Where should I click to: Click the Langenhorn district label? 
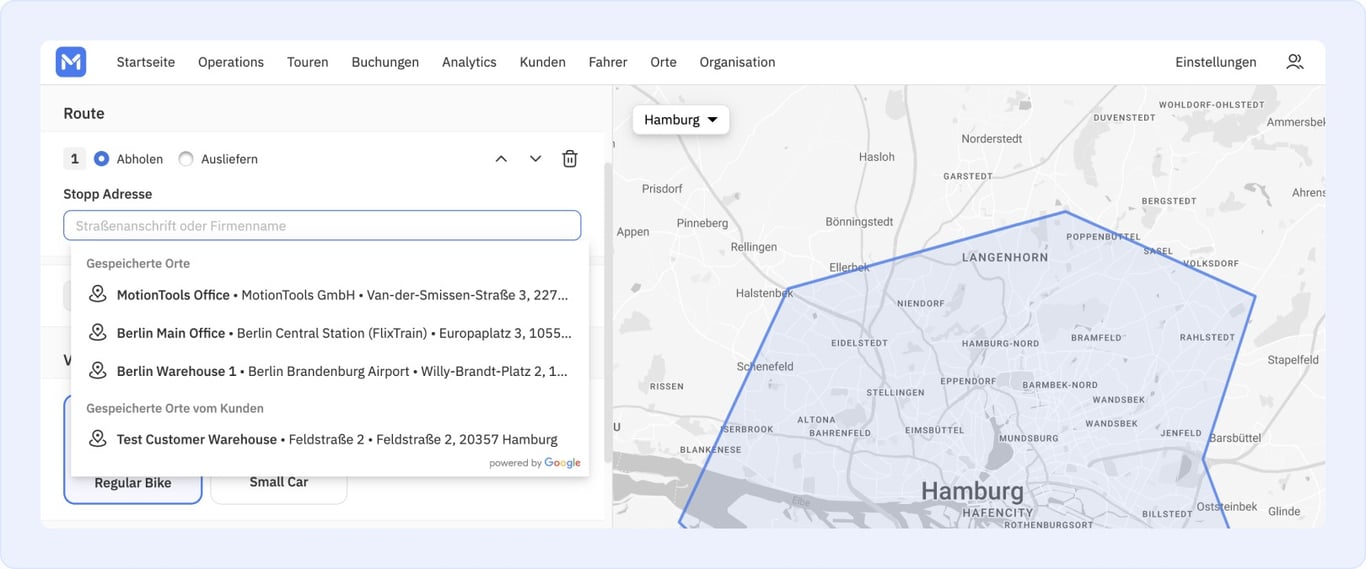(x=1005, y=257)
